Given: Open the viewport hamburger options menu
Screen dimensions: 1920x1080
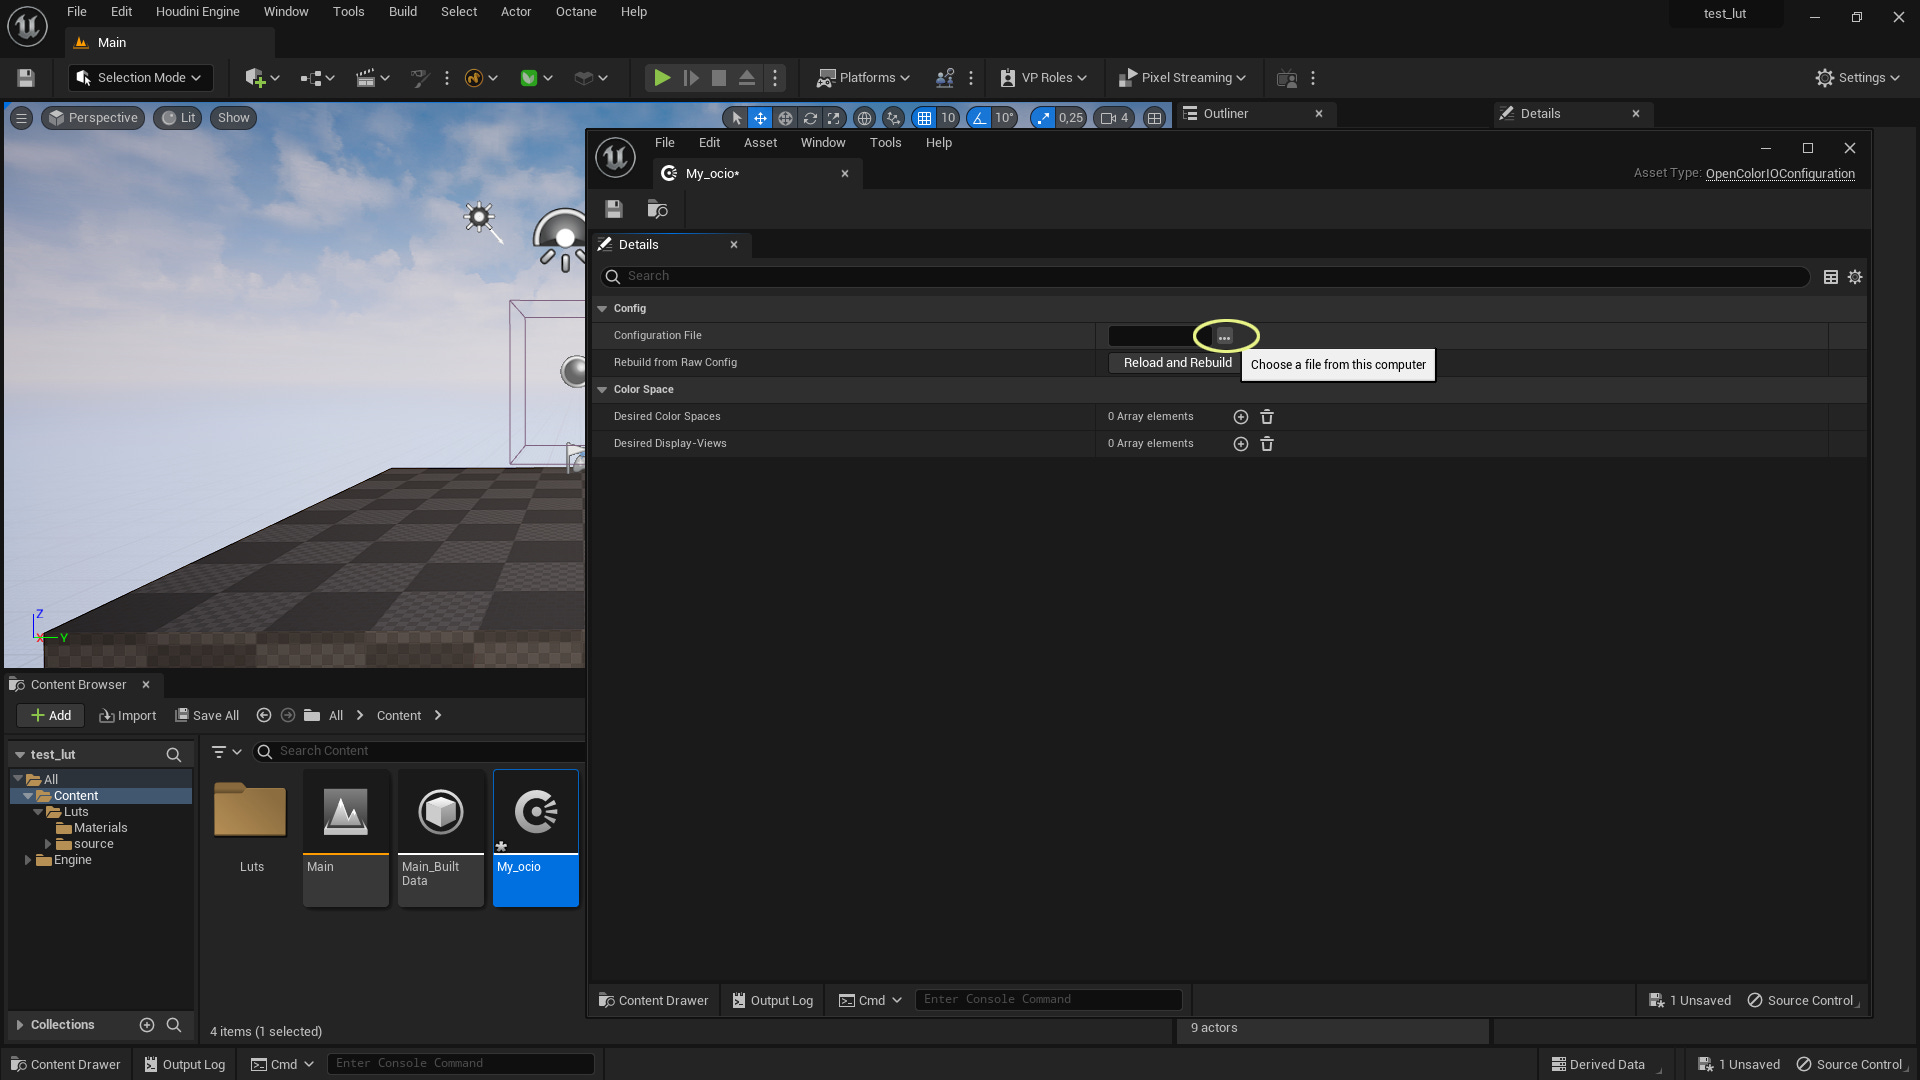Looking at the screenshot, I should coord(21,118).
